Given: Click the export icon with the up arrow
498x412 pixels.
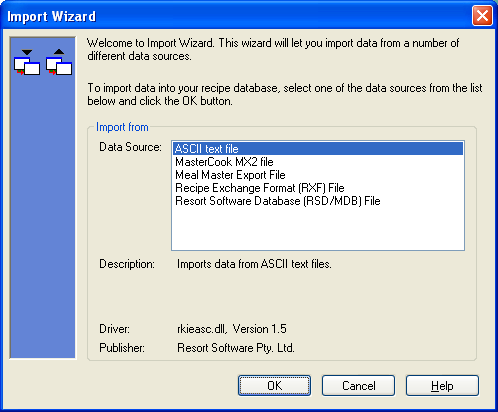Looking at the screenshot, I should pyautogui.click(x=59, y=62).
